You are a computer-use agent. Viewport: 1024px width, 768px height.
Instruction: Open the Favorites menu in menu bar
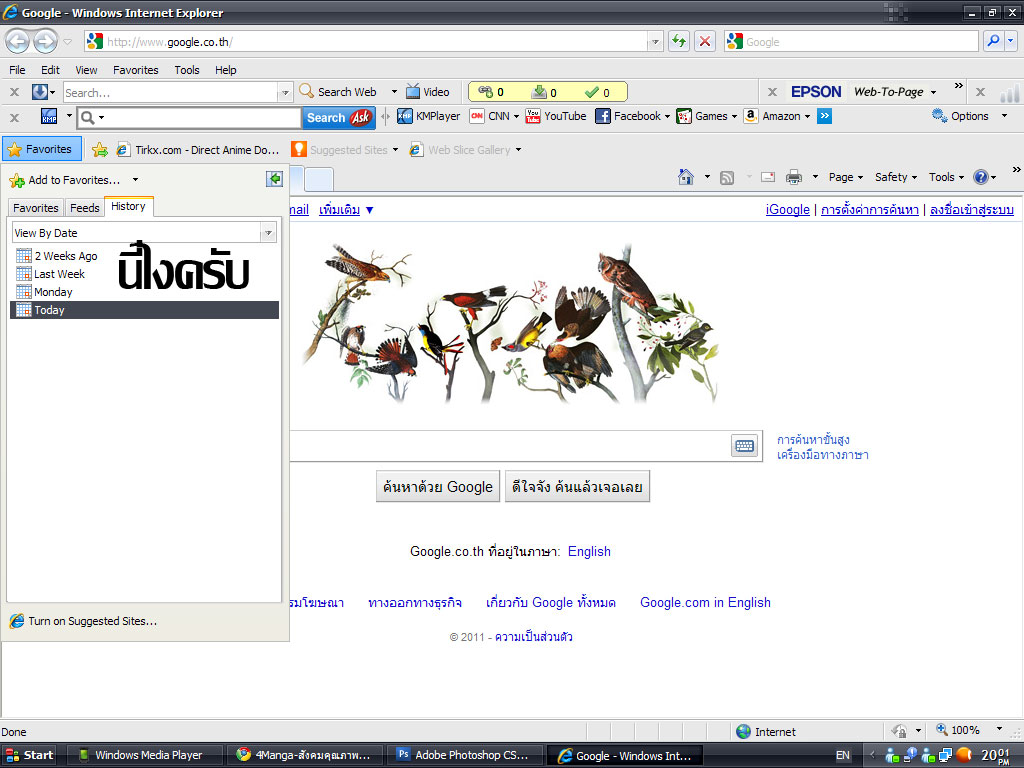coord(136,70)
